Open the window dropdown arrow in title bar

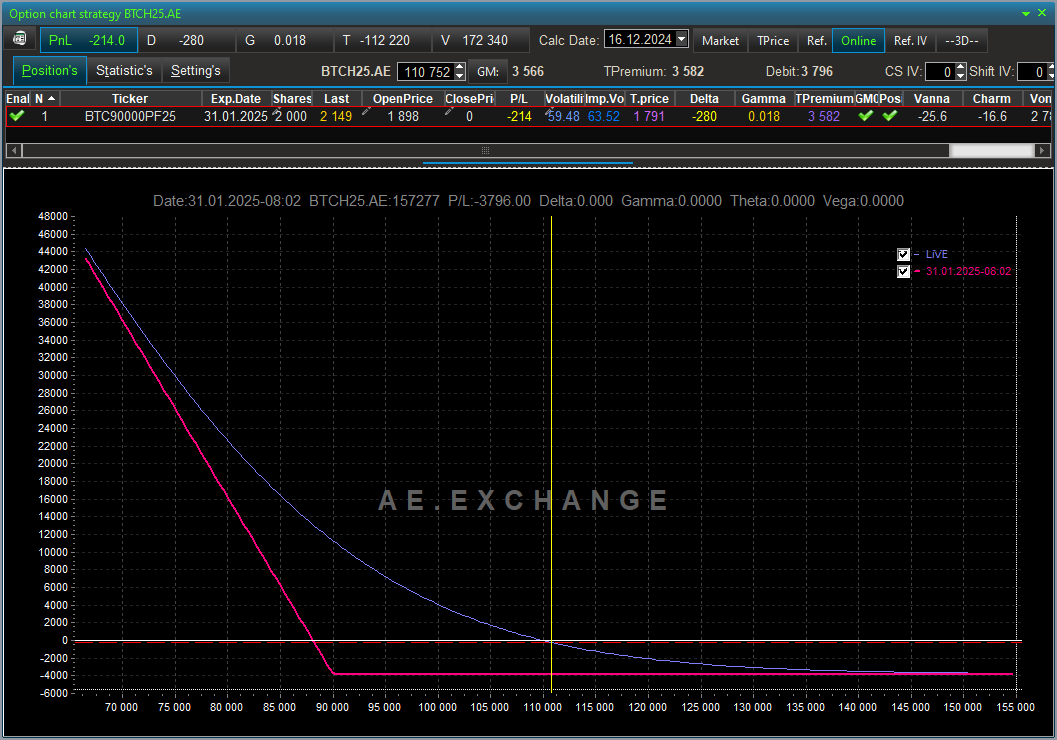tap(1025, 13)
